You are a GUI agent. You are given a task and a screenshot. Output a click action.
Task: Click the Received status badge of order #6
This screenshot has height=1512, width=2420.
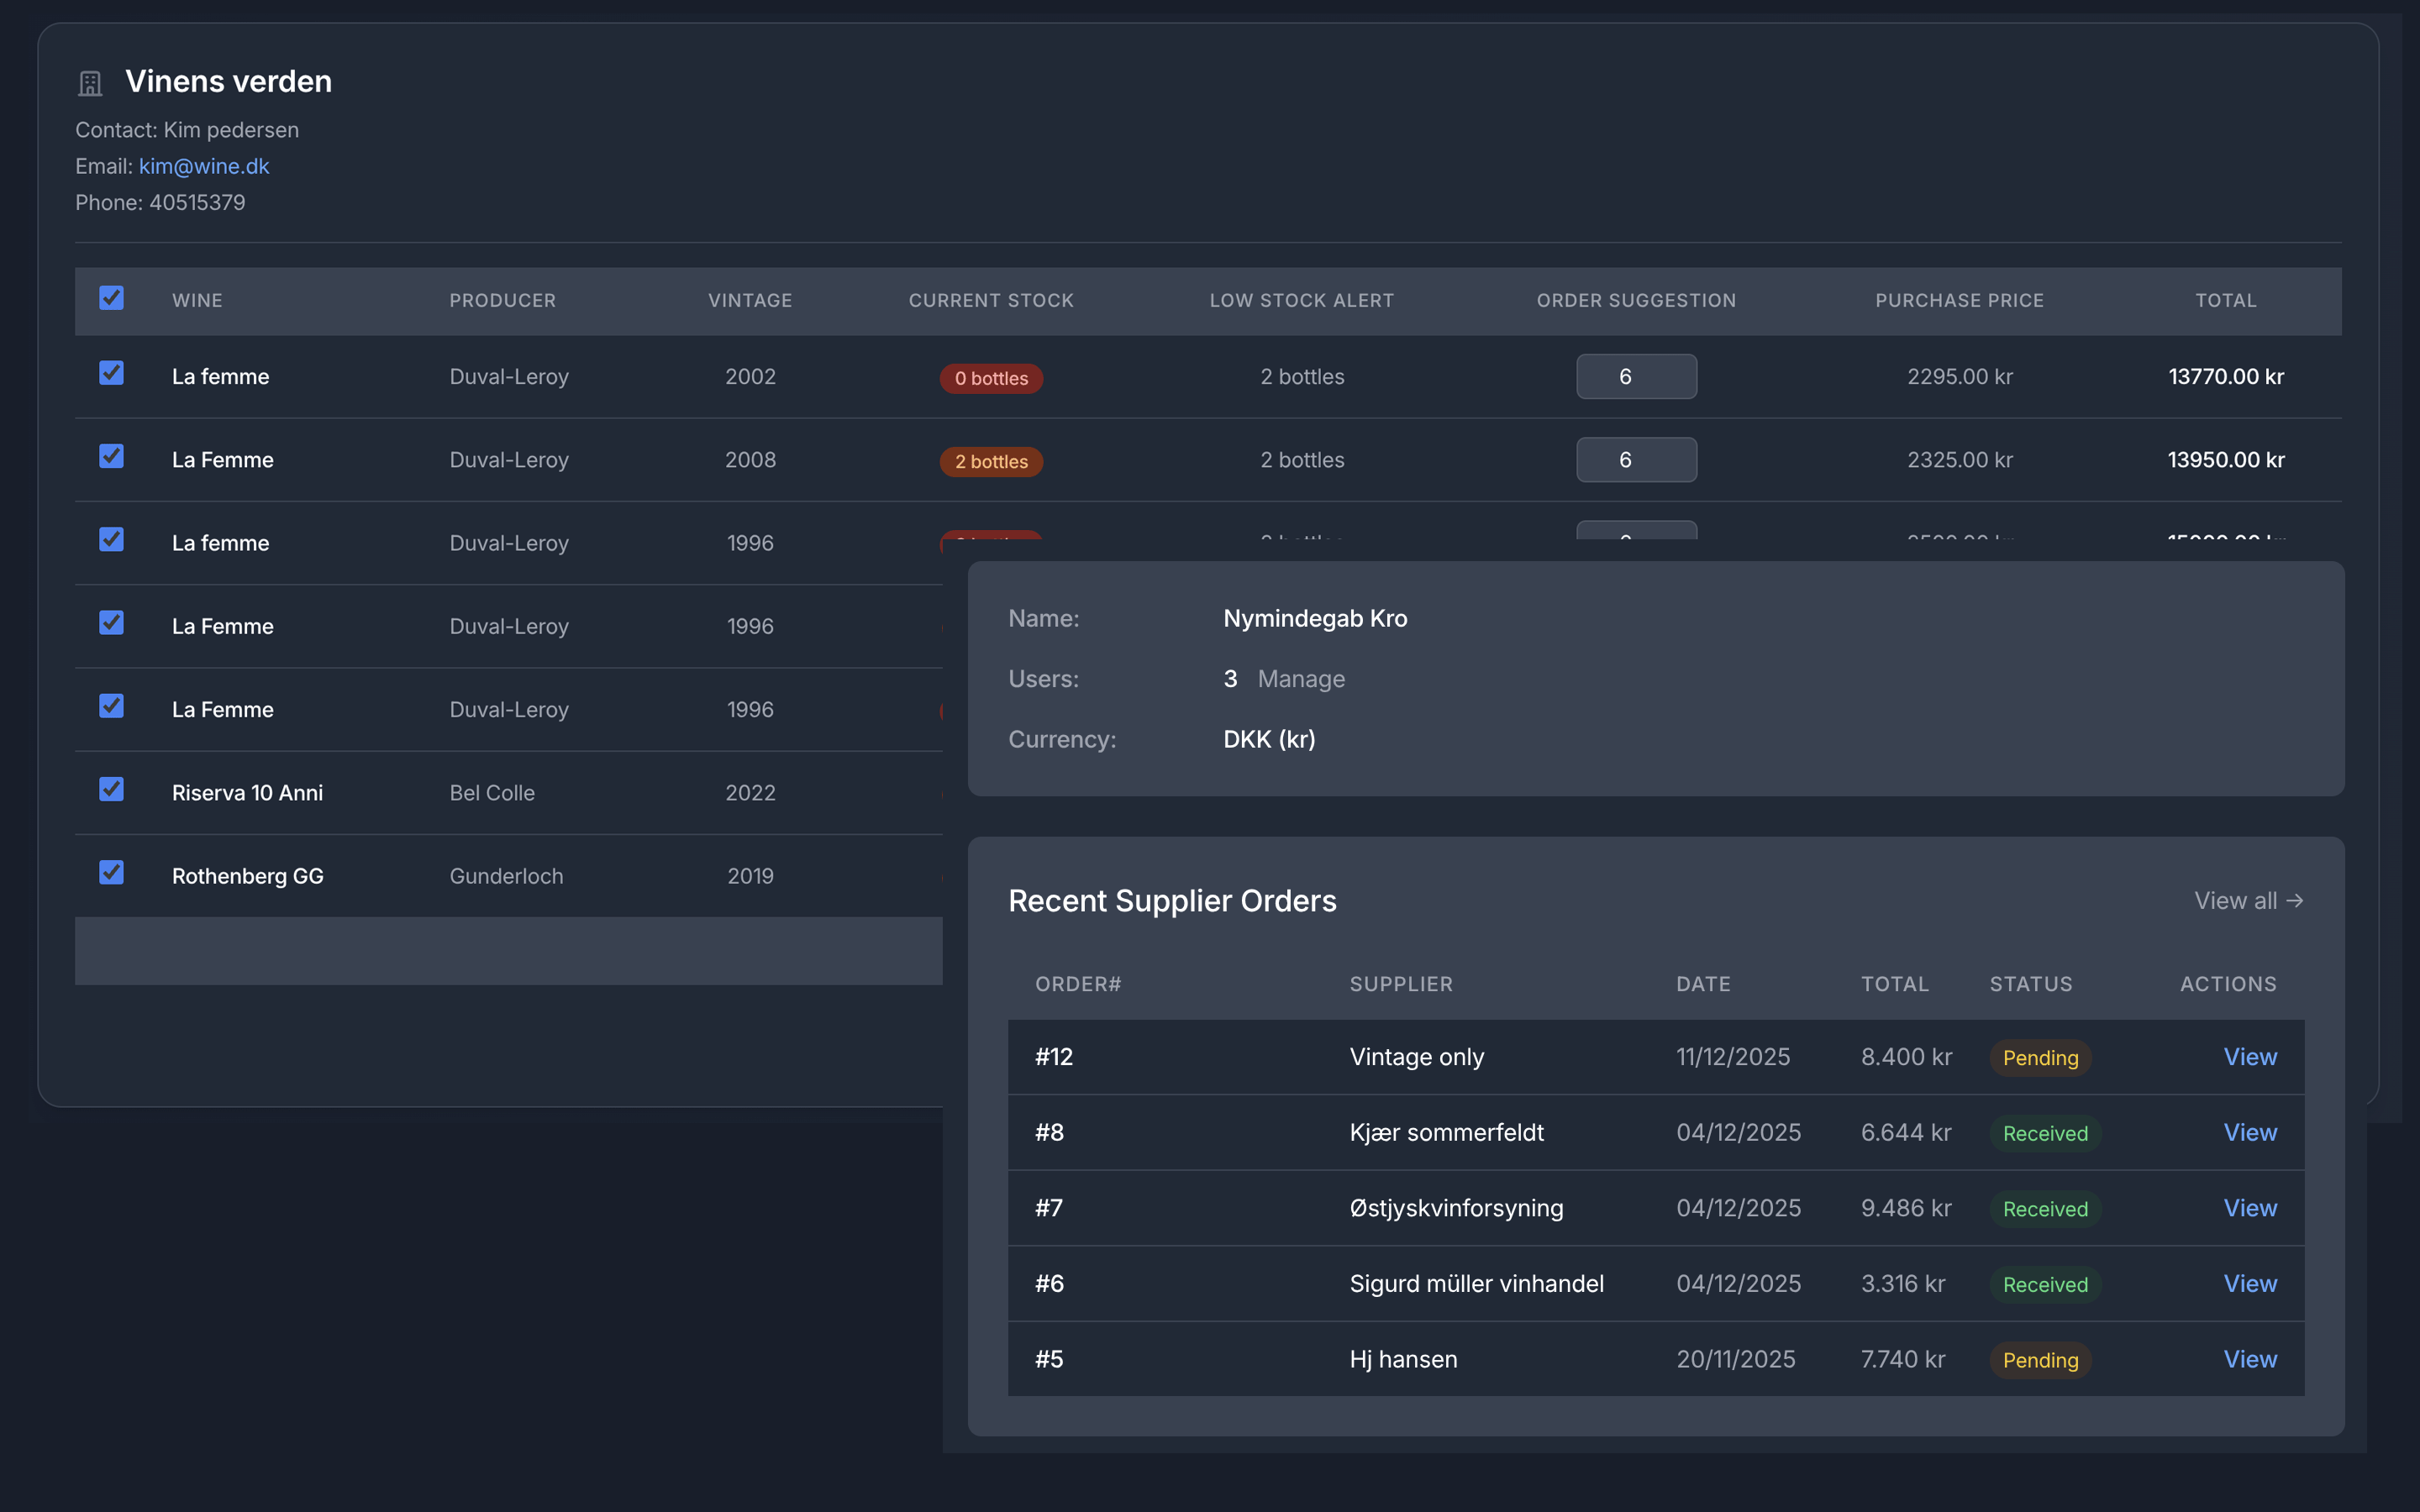2045,1285
